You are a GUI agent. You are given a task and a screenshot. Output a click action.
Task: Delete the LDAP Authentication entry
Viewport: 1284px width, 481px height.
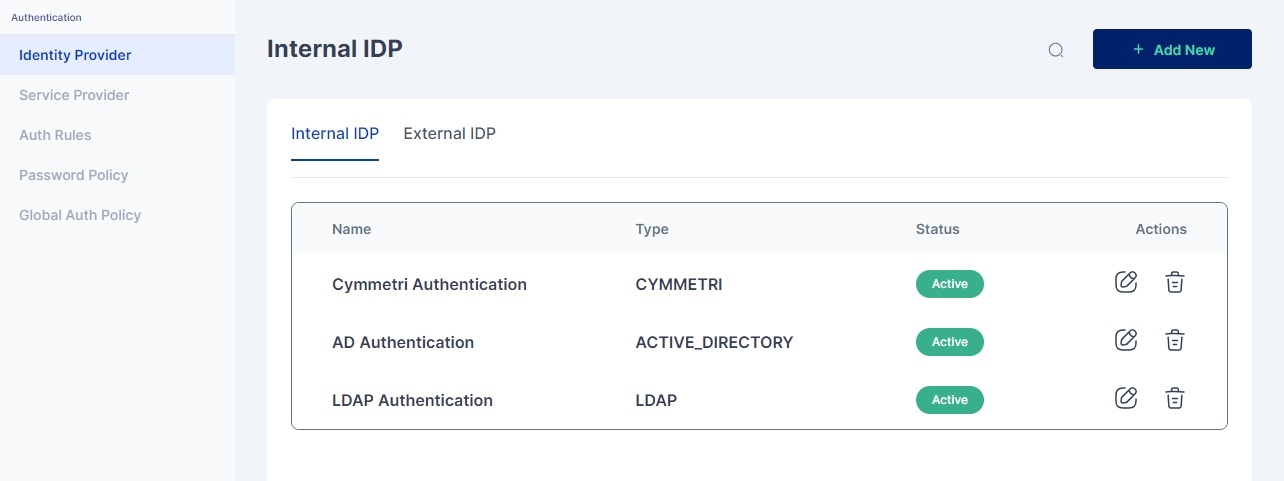1175,399
